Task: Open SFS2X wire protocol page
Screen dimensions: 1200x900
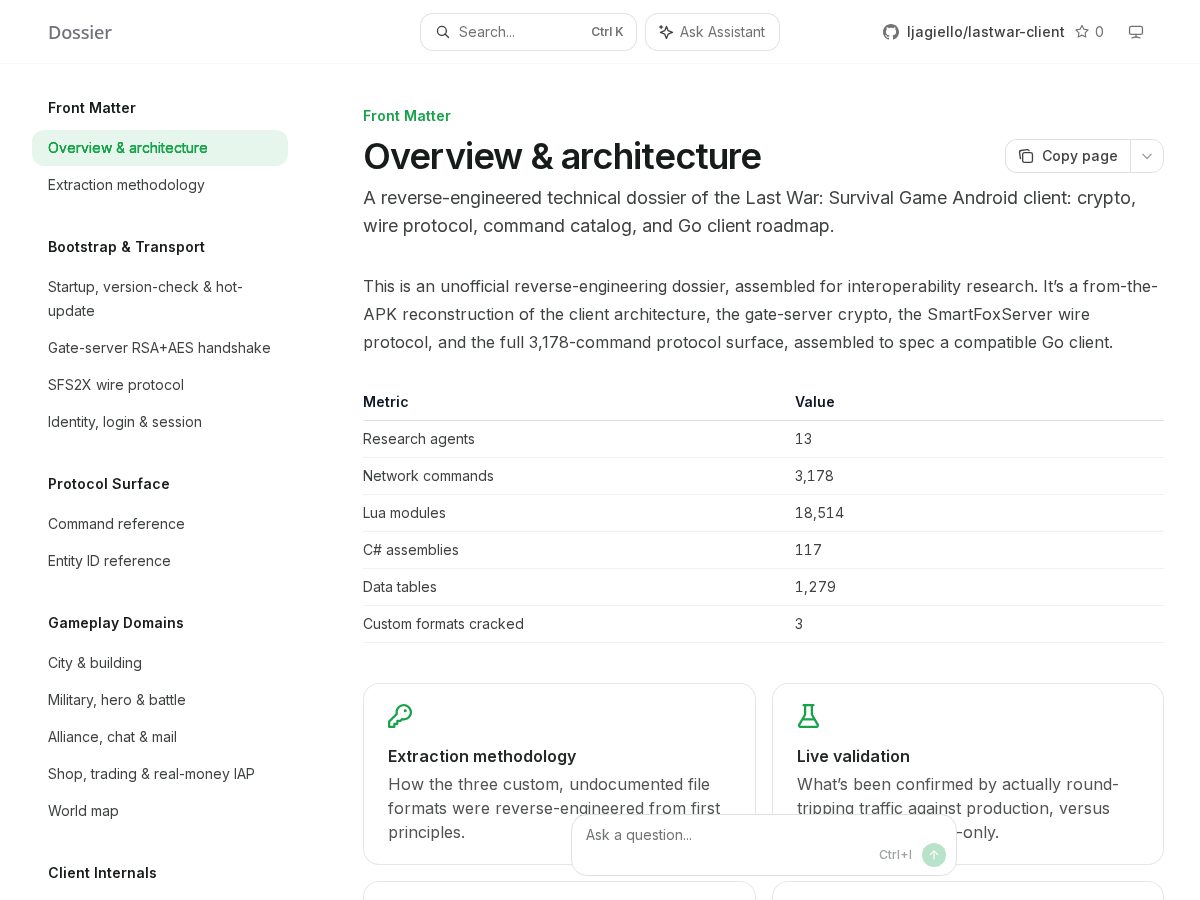Action: [x=160, y=385]
